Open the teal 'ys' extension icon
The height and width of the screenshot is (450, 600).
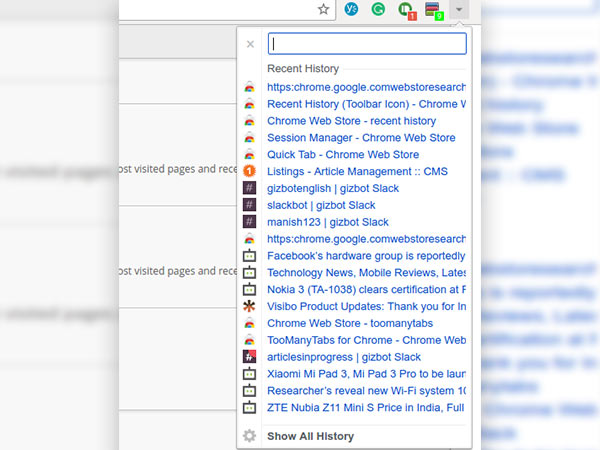tap(351, 9)
